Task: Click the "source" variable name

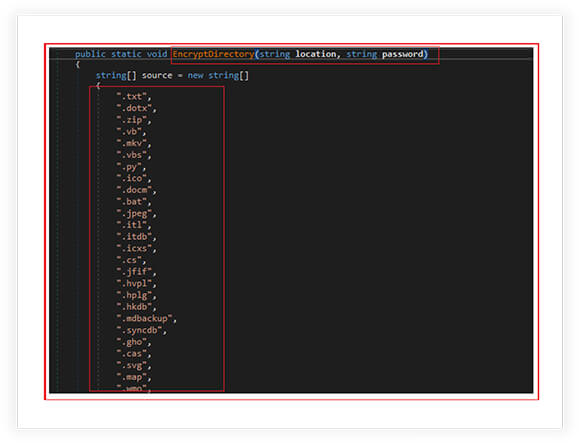Action: coord(157,76)
